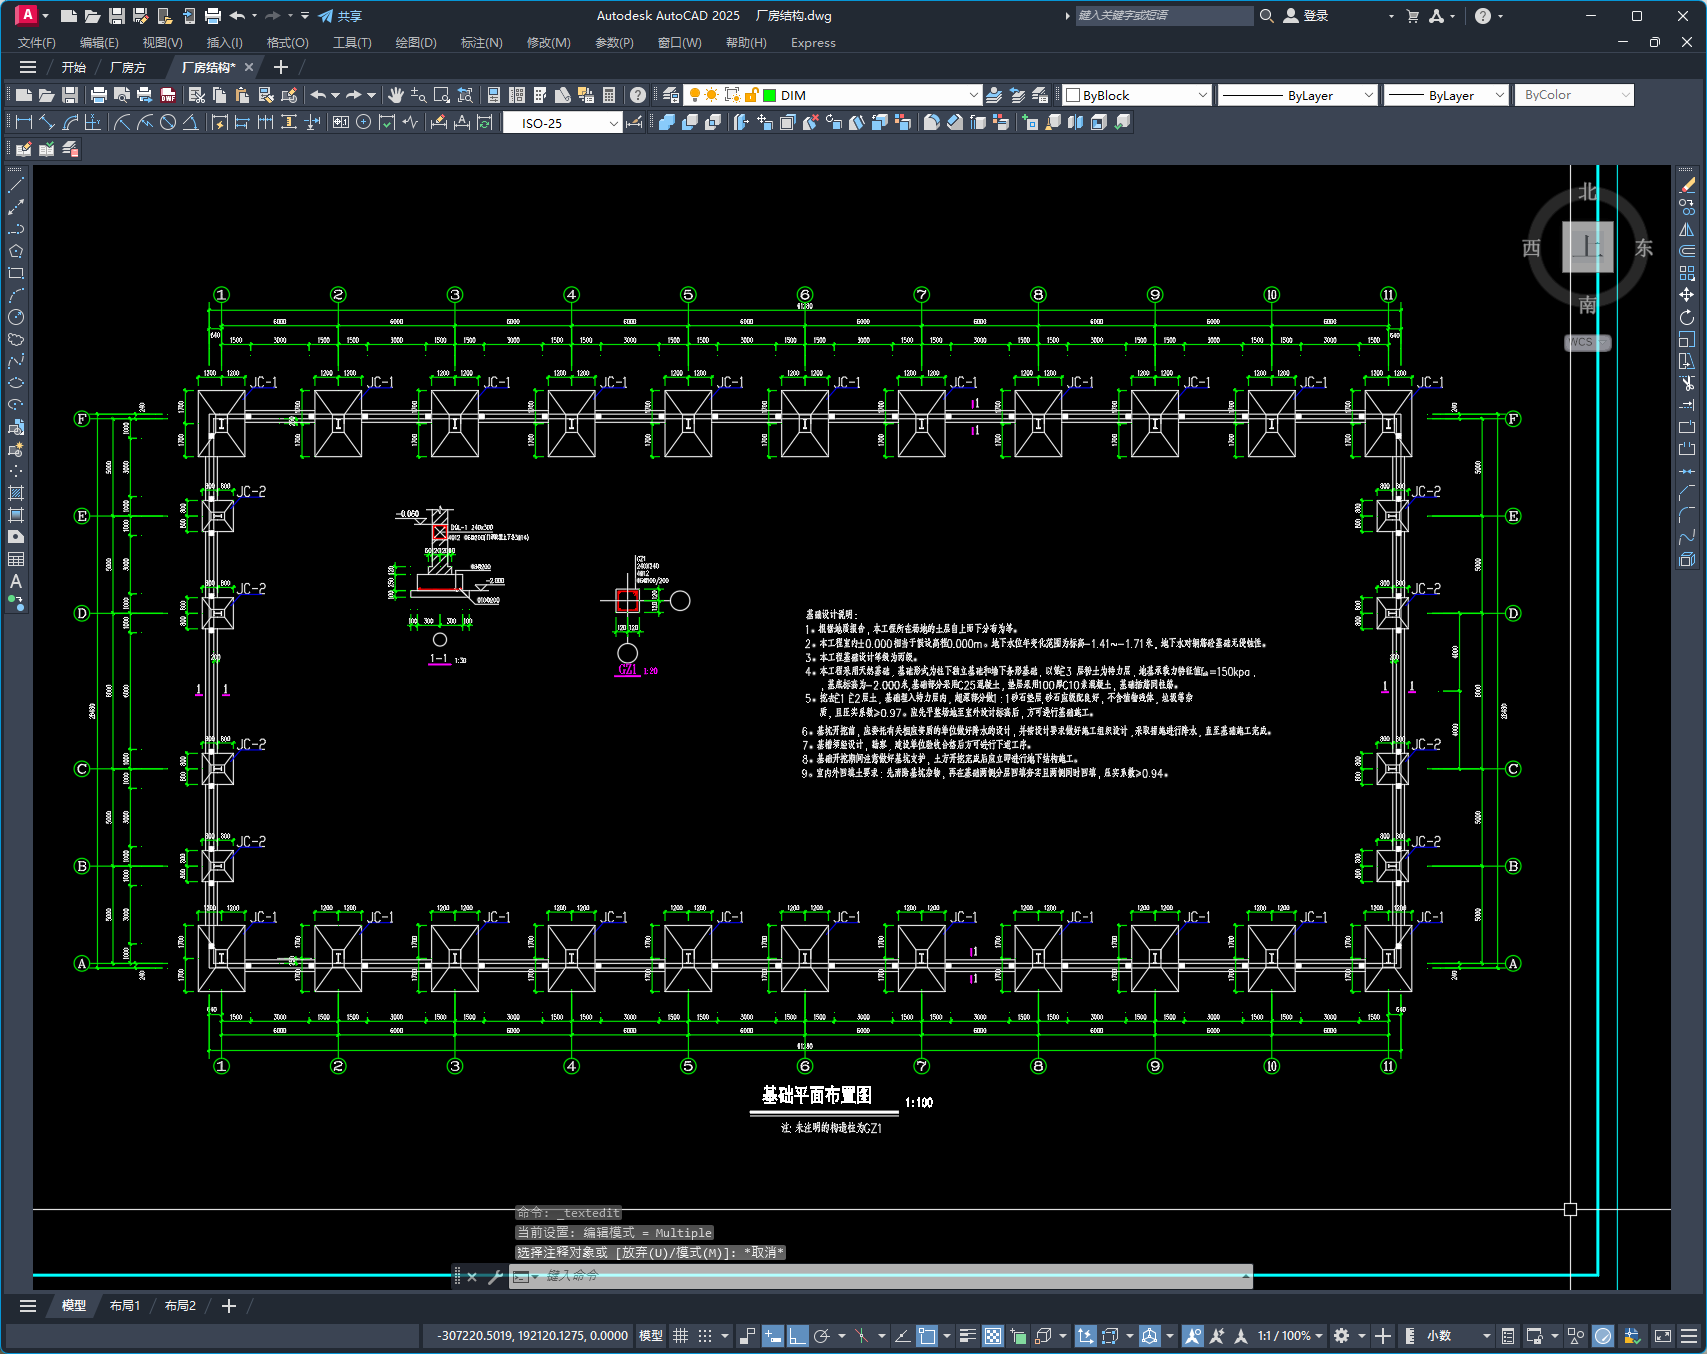Click the green DIM layer color swatch
This screenshot has height=1354, width=1707.
(770, 95)
